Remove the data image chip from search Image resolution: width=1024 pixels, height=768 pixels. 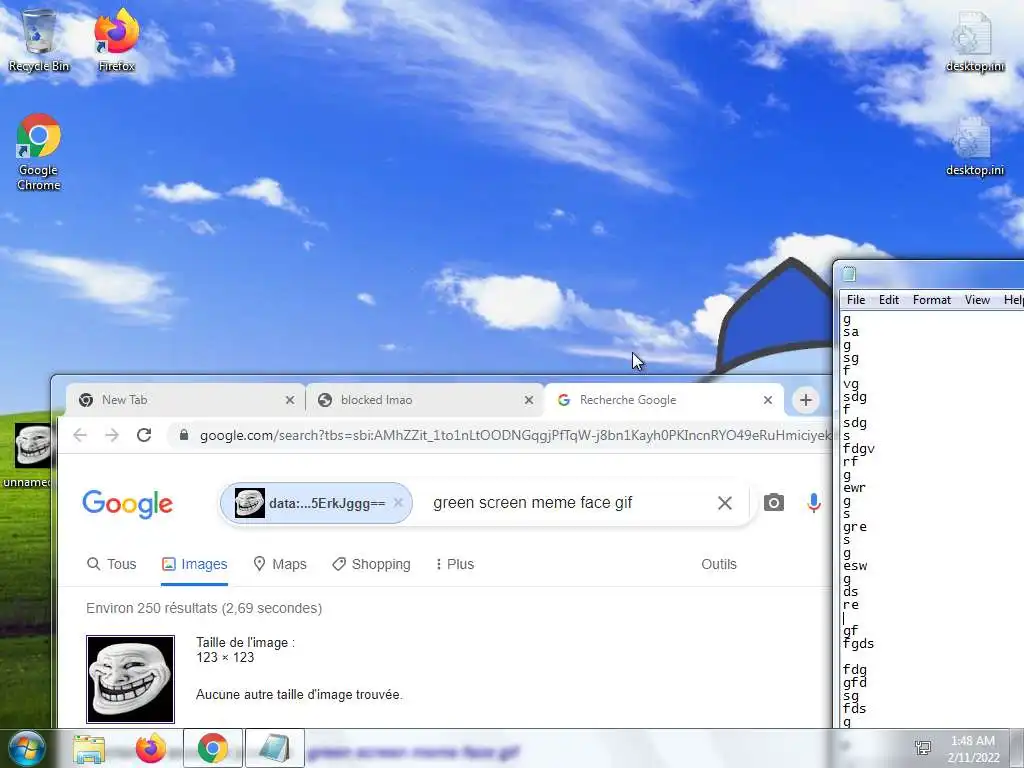tap(398, 503)
